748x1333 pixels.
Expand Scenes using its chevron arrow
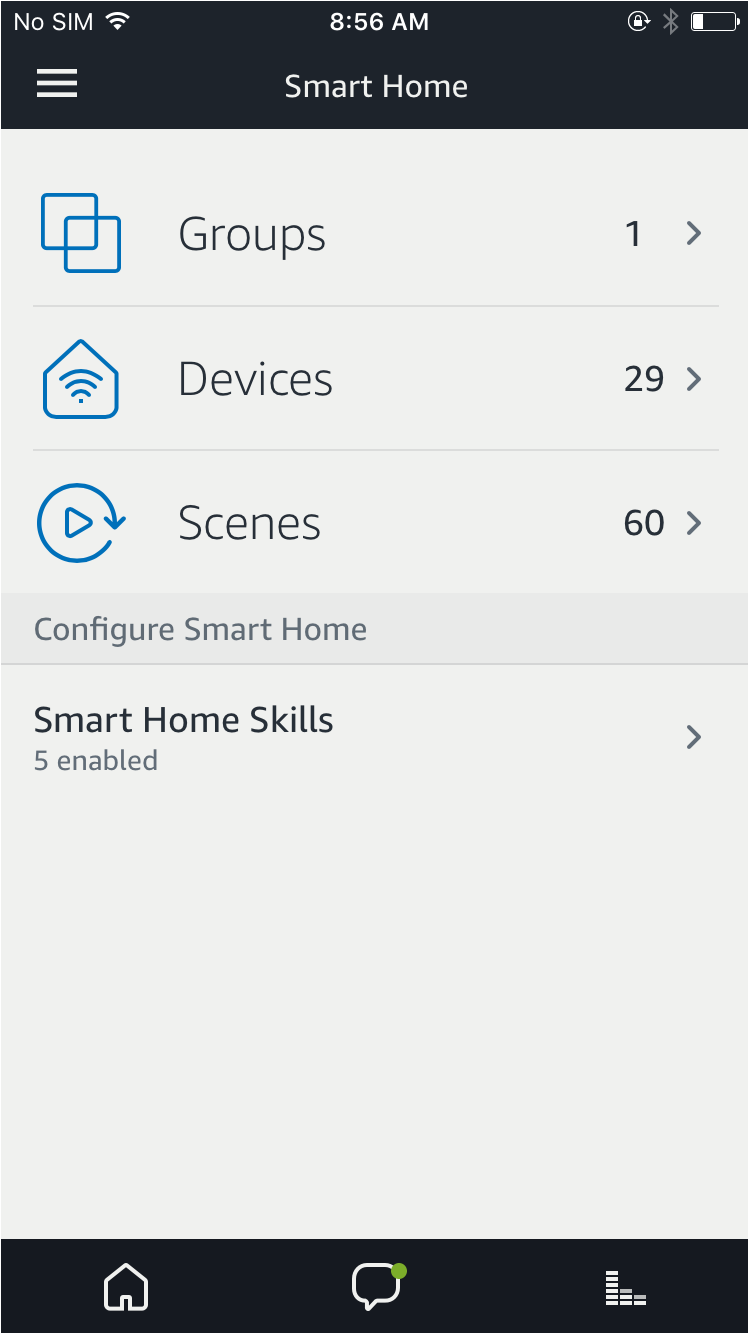(694, 523)
